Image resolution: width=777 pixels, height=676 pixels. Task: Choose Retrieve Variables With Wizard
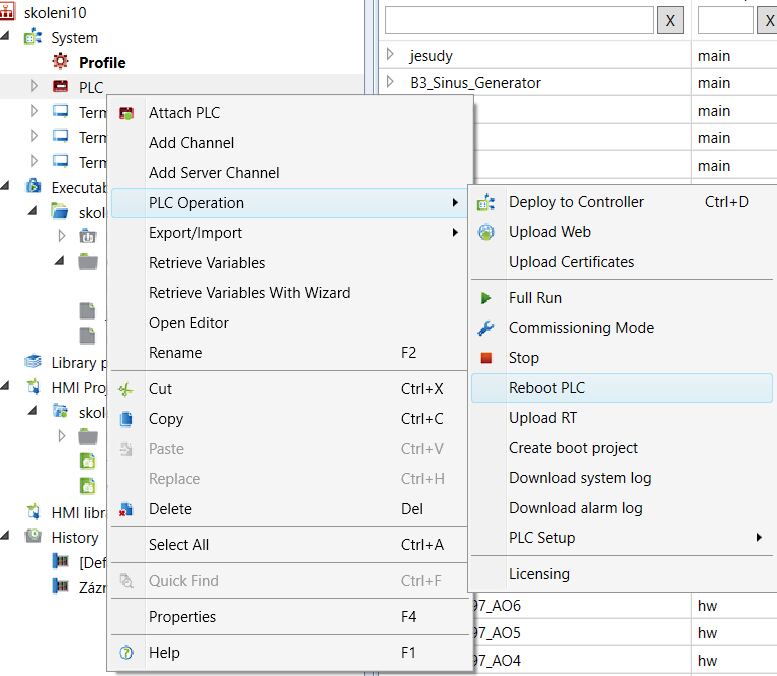coord(250,293)
